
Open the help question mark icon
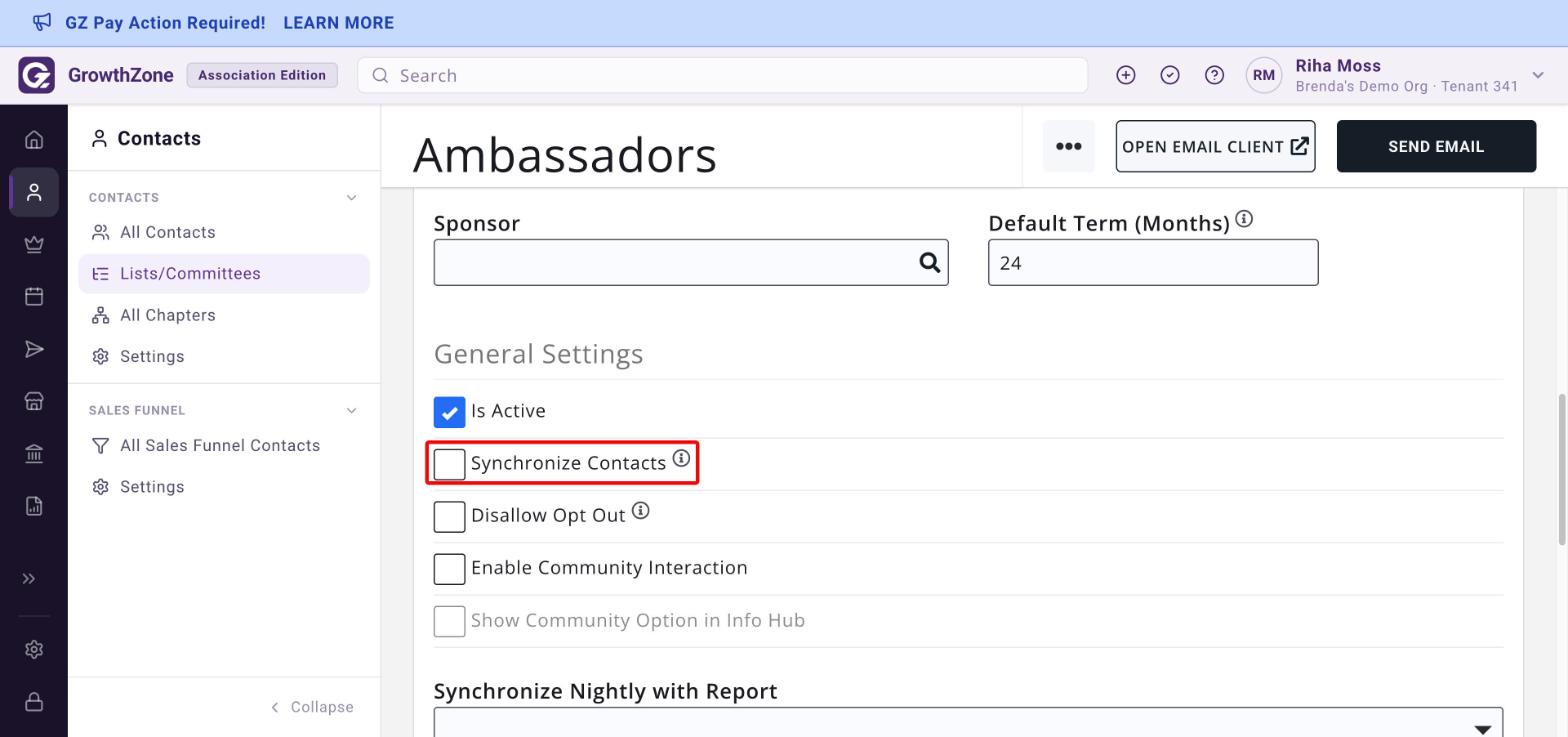coord(1214,75)
